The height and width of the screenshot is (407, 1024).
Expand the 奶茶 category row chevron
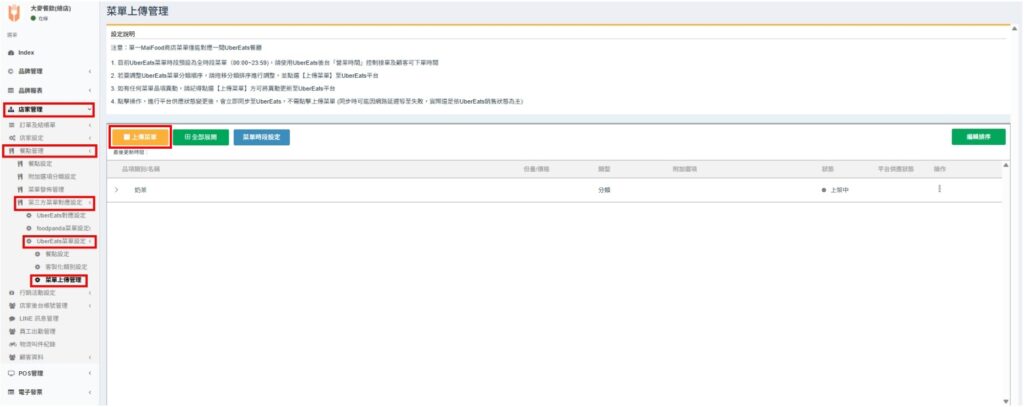coord(116,189)
